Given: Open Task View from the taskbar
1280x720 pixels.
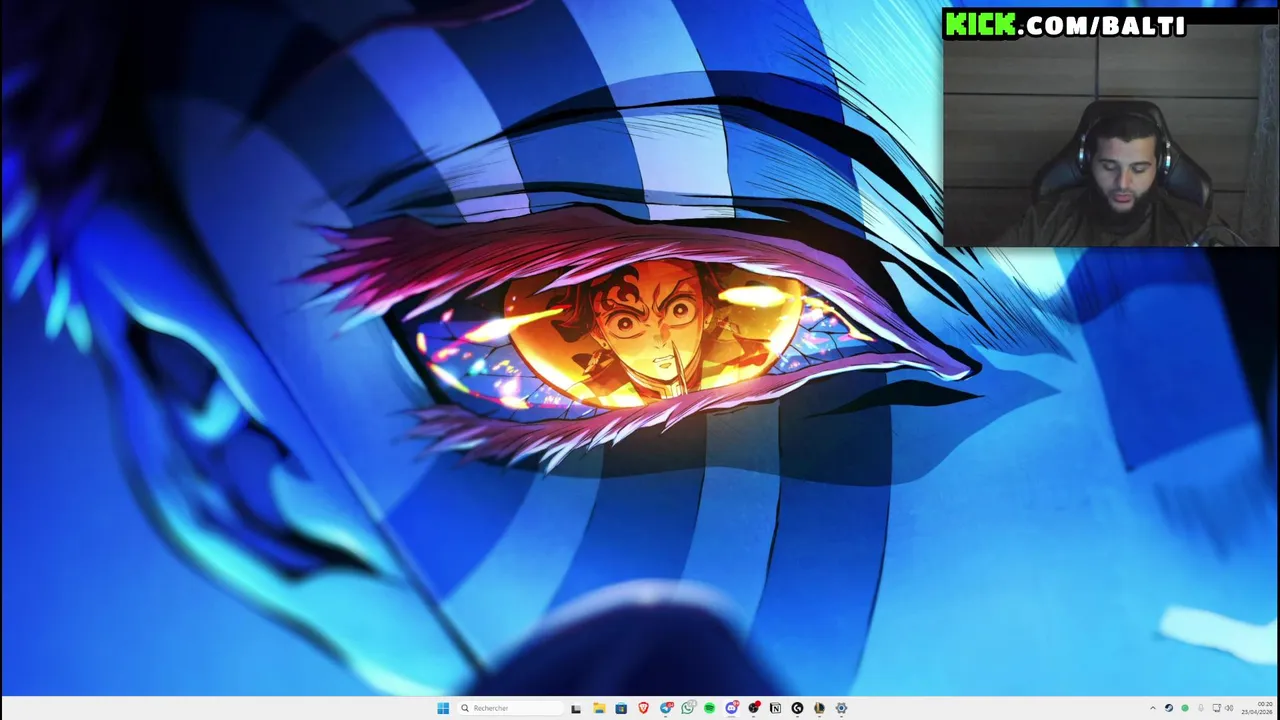Looking at the screenshot, I should coord(576,708).
